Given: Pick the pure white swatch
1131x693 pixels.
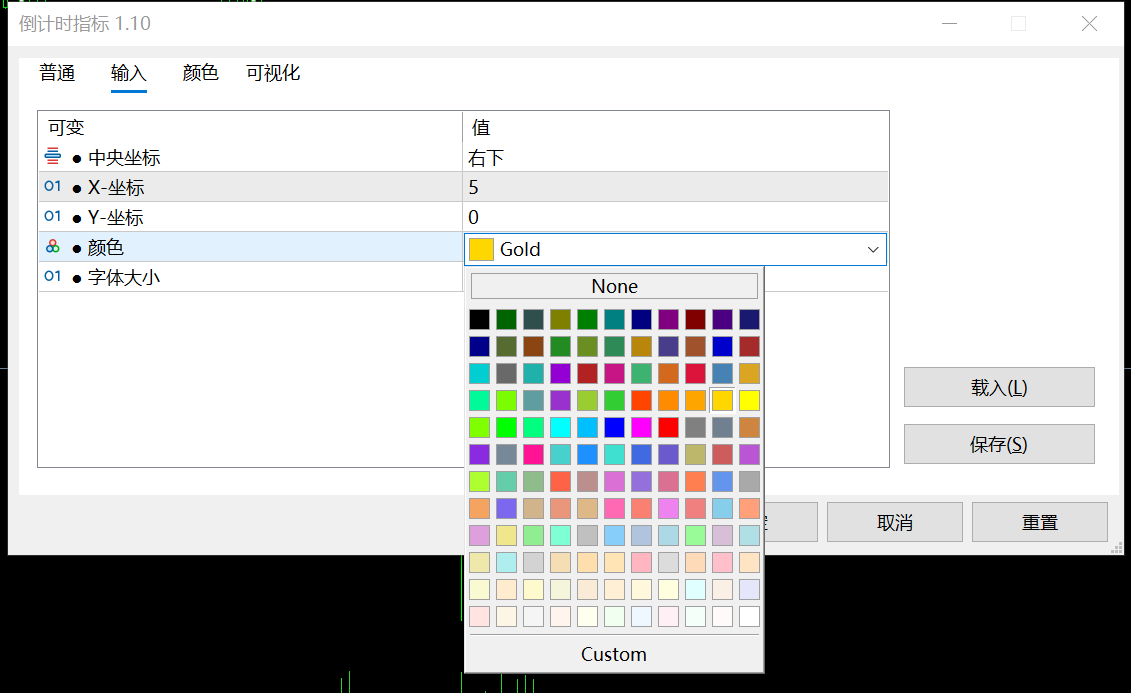Looking at the screenshot, I should coord(749,617).
